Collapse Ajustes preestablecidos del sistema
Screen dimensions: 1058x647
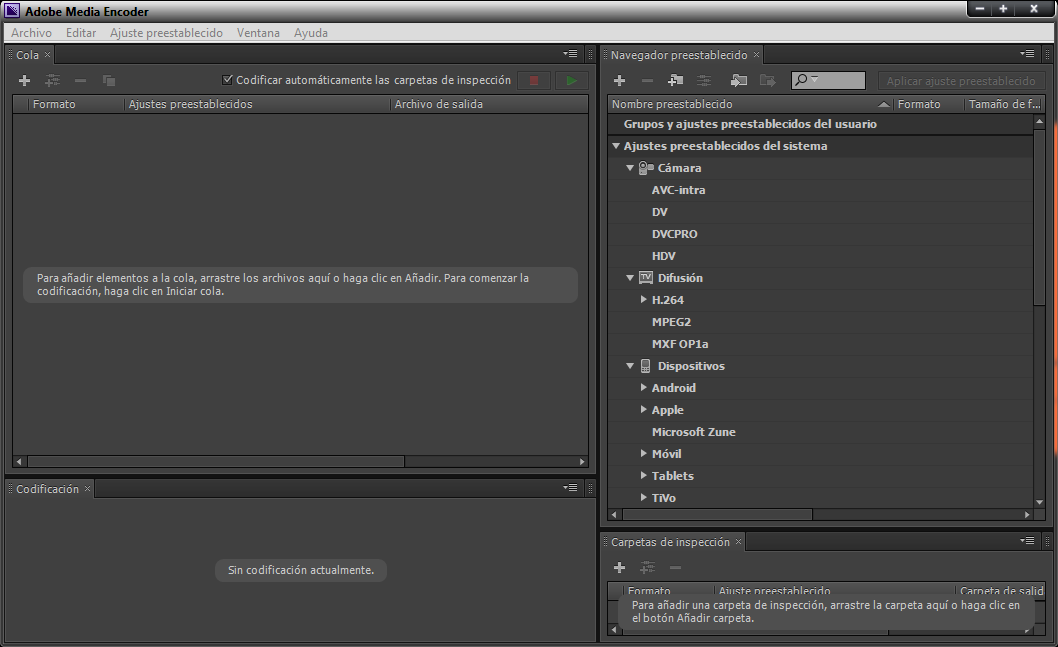pos(615,146)
